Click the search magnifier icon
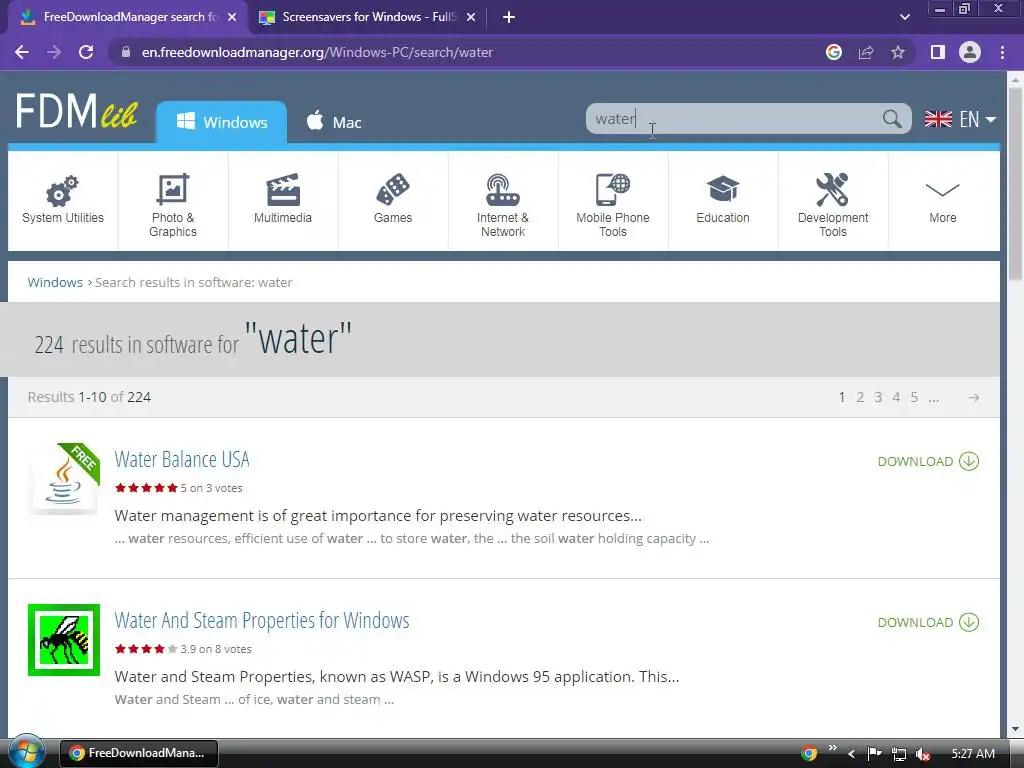 (892, 119)
